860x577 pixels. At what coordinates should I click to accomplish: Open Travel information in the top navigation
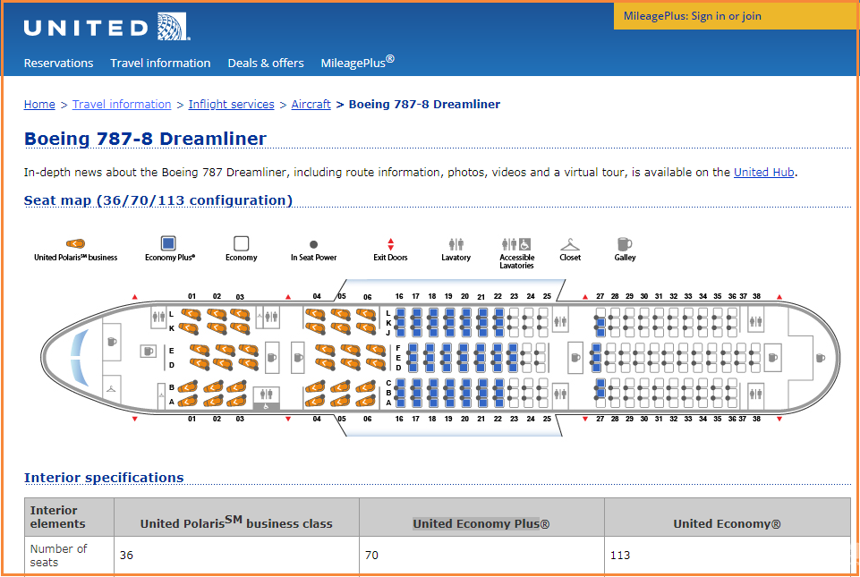click(160, 63)
